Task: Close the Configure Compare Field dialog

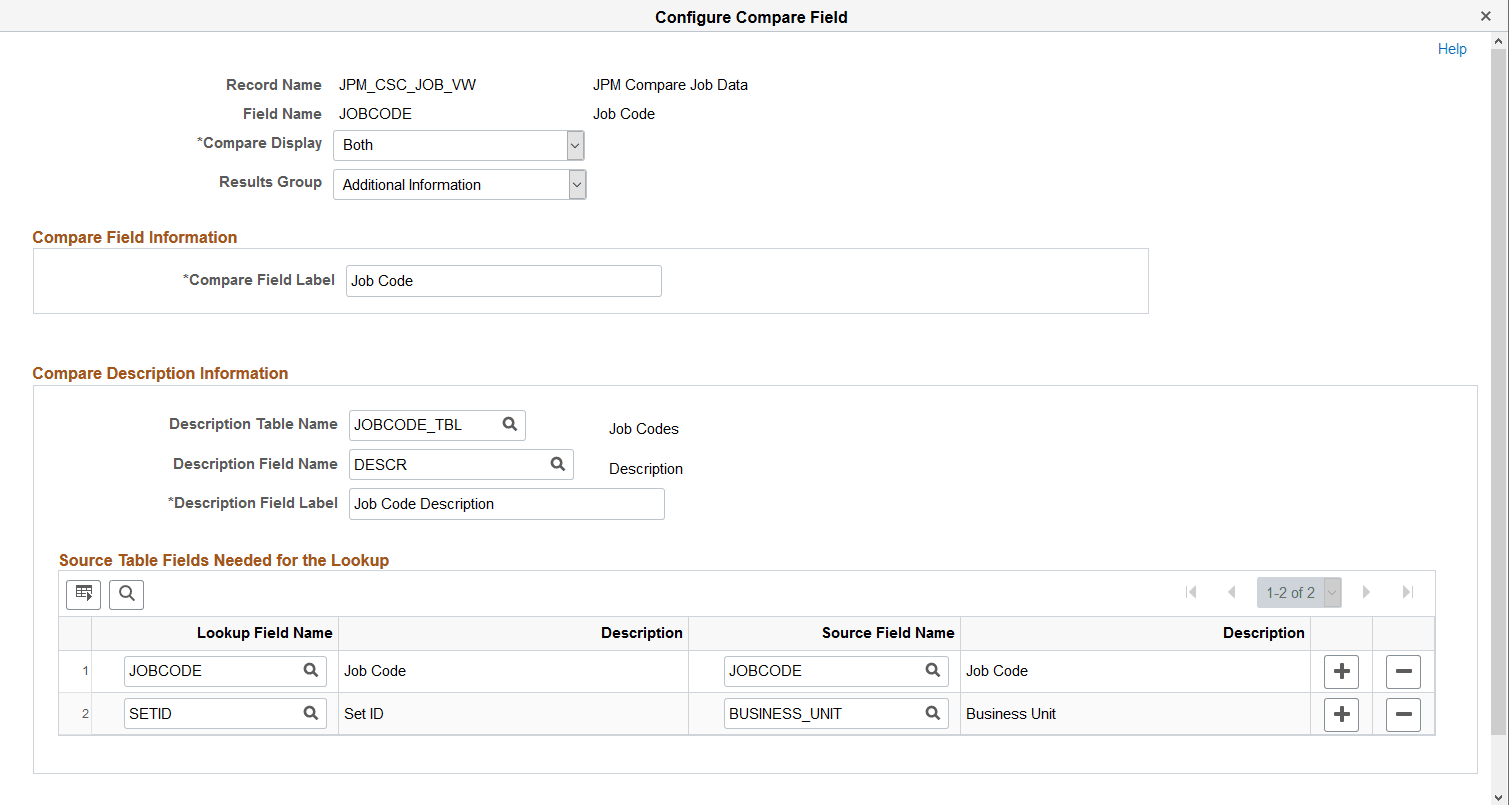Action: pyautogui.click(x=1488, y=15)
